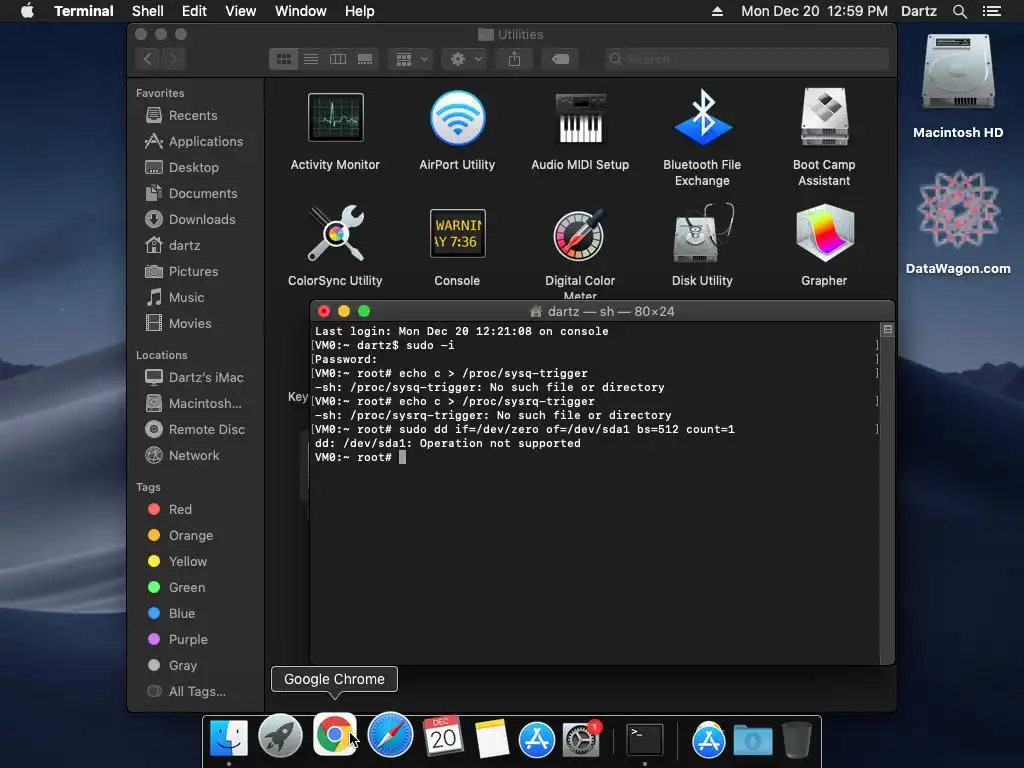Open the Apple menu
This screenshot has height=768, width=1024.
(27, 11)
